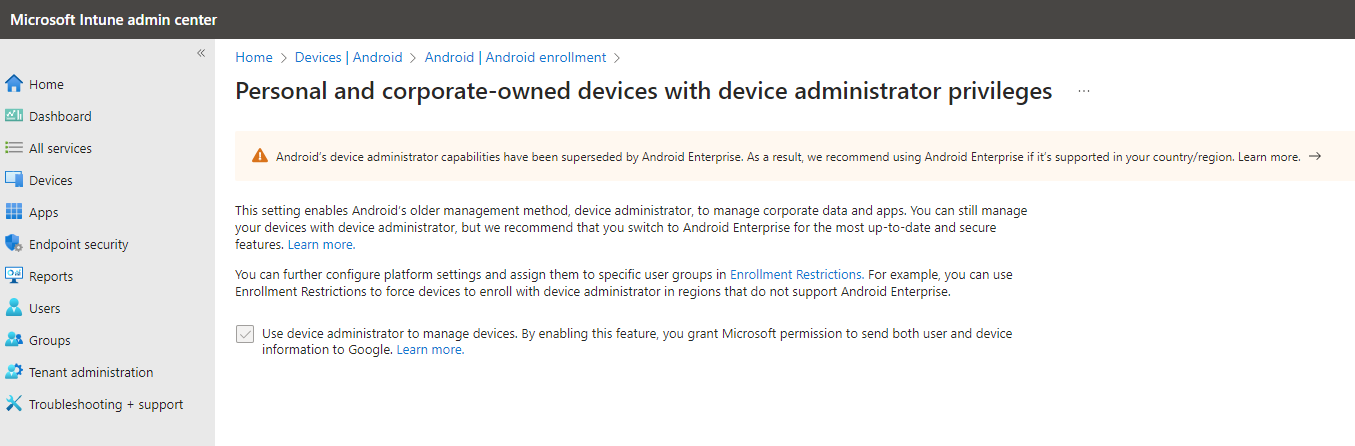Open the Groups people icon
This screenshot has height=446, width=1355.
point(14,340)
